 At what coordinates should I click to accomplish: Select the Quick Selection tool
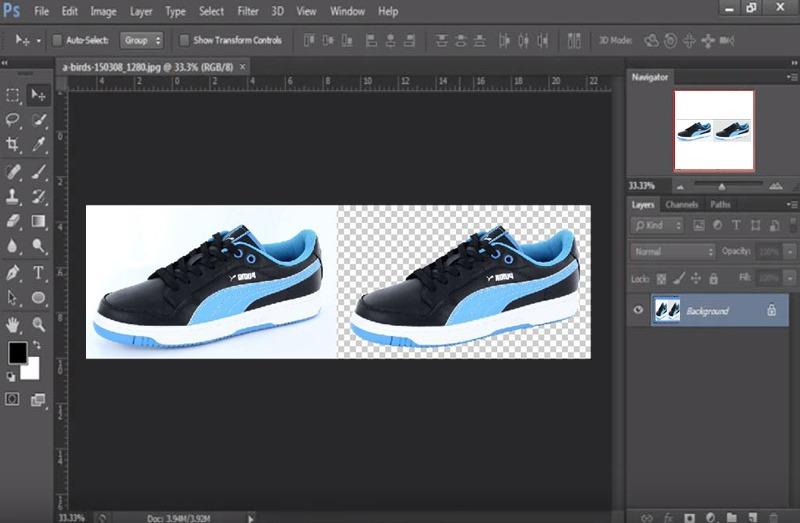pos(38,120)
